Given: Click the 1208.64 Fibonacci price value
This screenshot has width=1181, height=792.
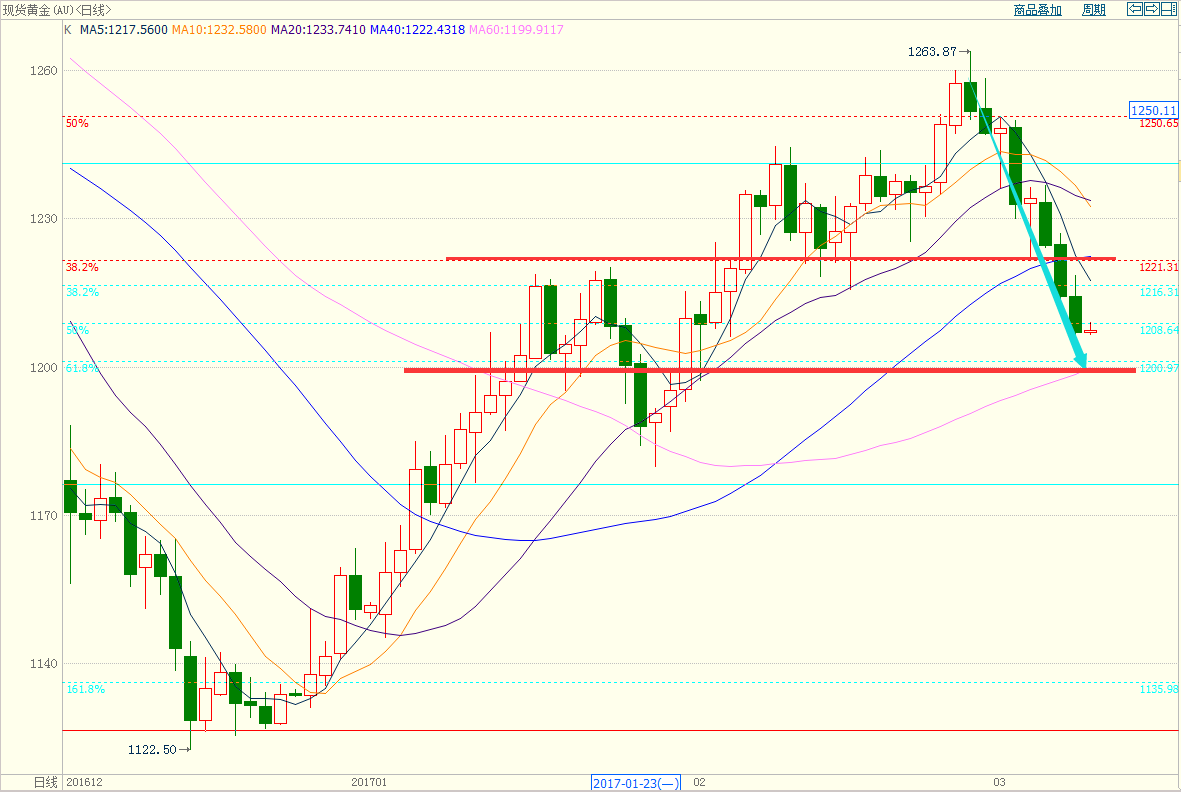Looking at the screenshot, I should click(x=1158, y=331).
